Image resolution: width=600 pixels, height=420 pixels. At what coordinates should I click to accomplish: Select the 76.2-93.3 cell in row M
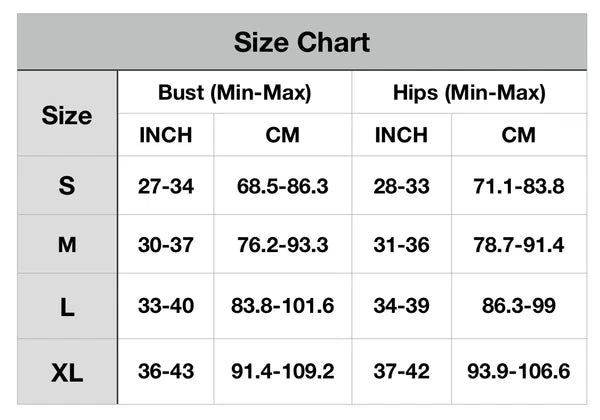pyautogui.click(x=282, y=244)
